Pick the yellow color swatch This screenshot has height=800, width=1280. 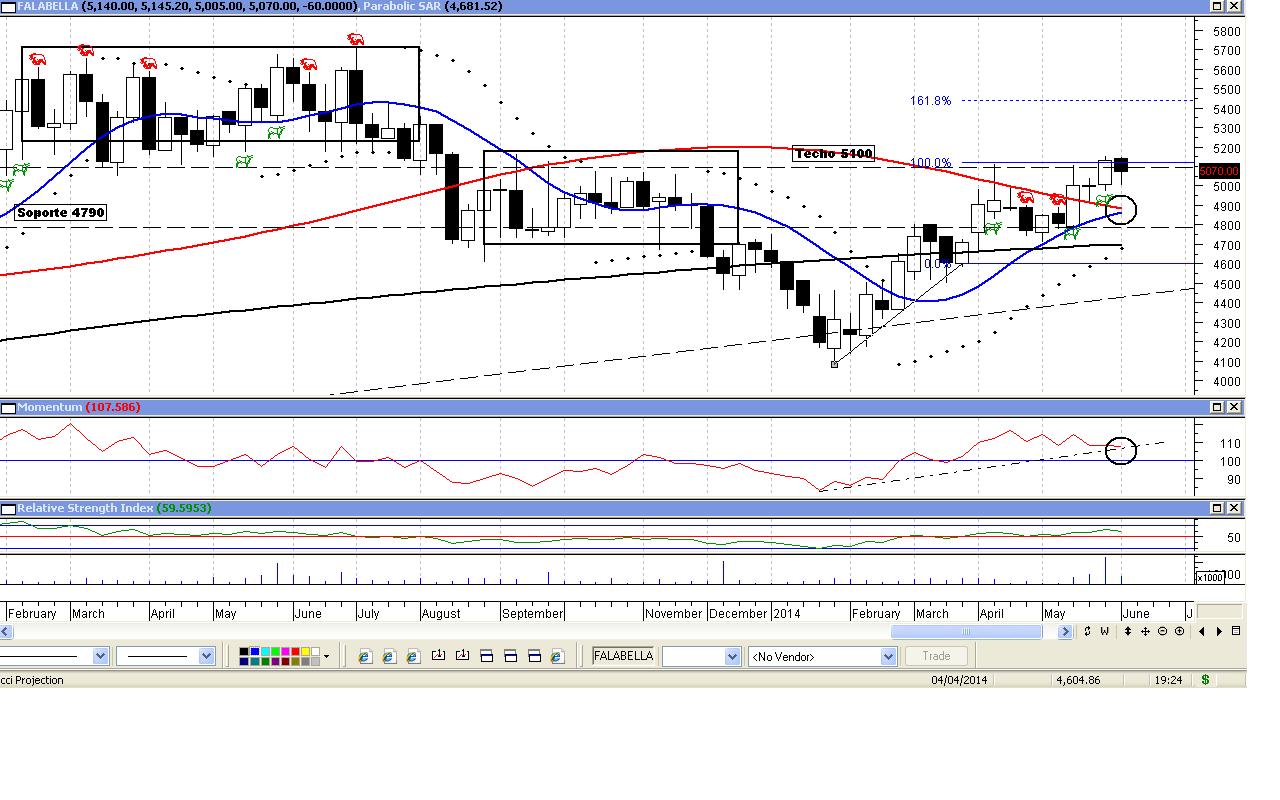304,652
